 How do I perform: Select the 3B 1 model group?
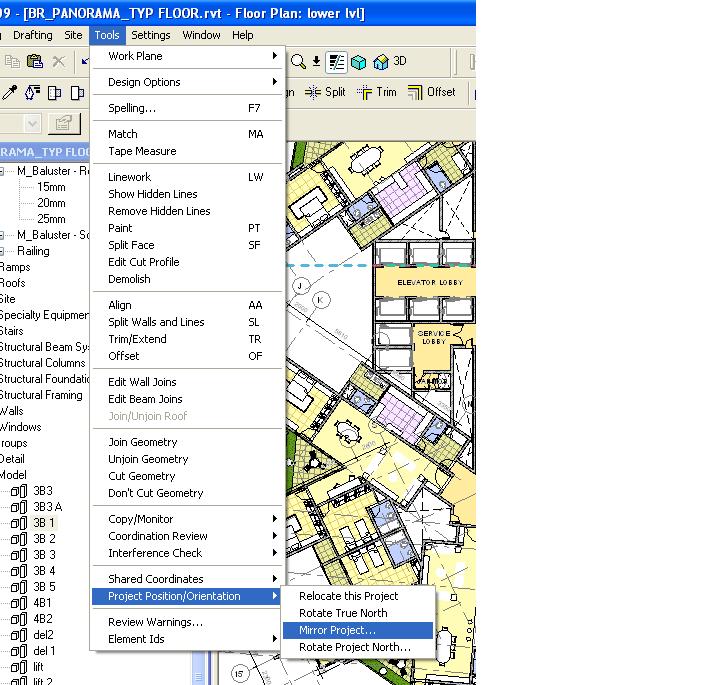(x=44, y=523)
